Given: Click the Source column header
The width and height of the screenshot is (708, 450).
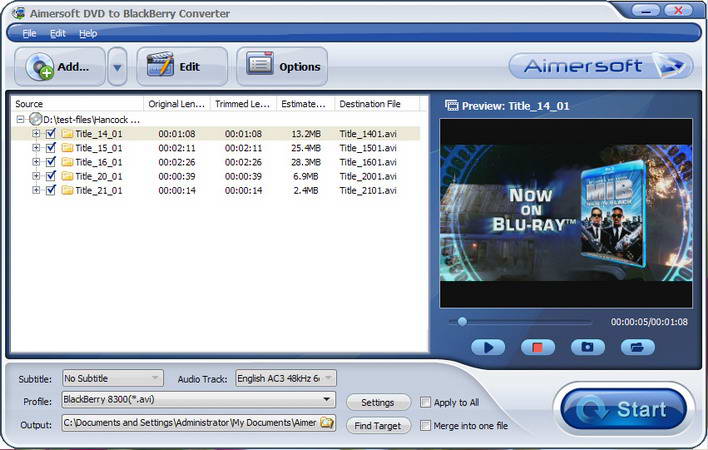Looking at the screenshot, I should click(x=77, y=104).
